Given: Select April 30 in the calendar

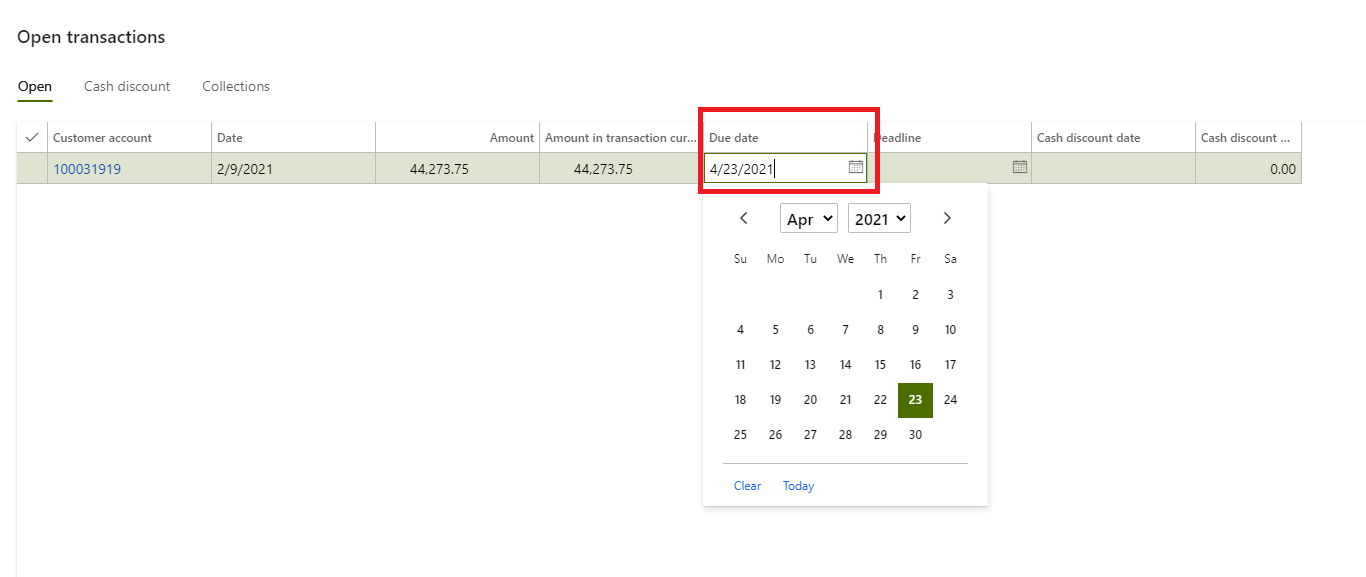Looking at the screenshot, I should tap(914, 434).
